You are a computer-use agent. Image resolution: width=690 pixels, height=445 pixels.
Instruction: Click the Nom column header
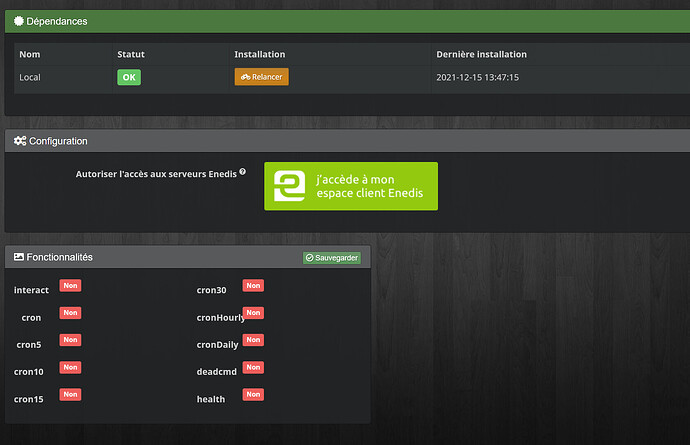pos(29,54)
